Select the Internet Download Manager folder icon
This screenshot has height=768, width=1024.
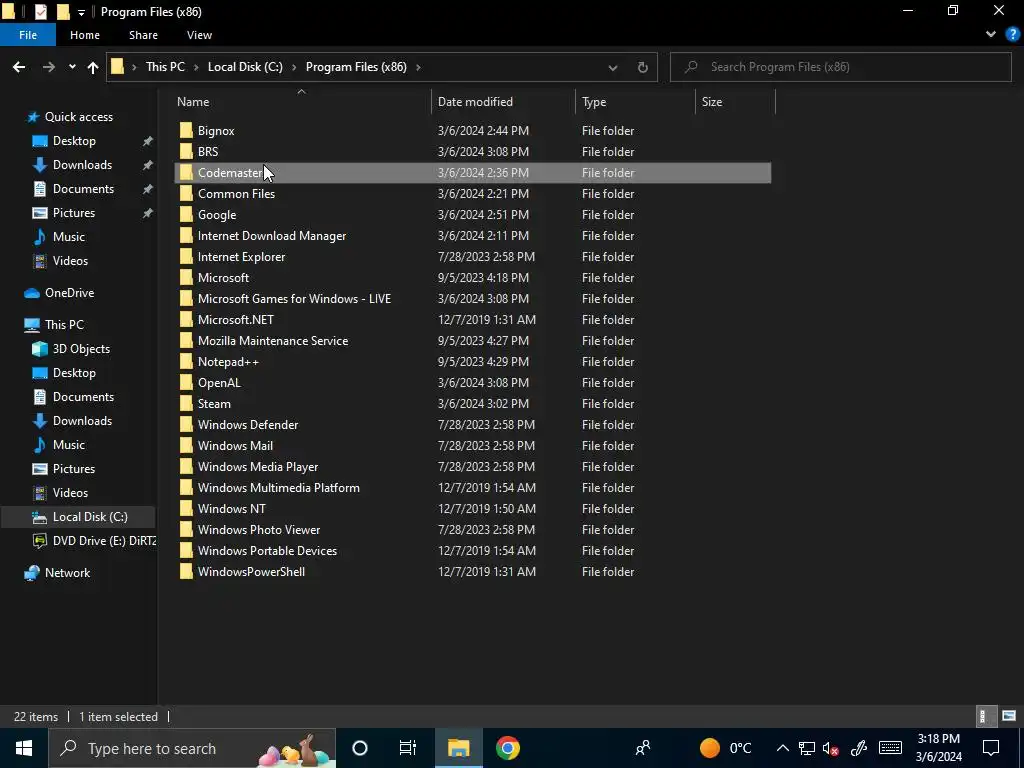(186, 236)
